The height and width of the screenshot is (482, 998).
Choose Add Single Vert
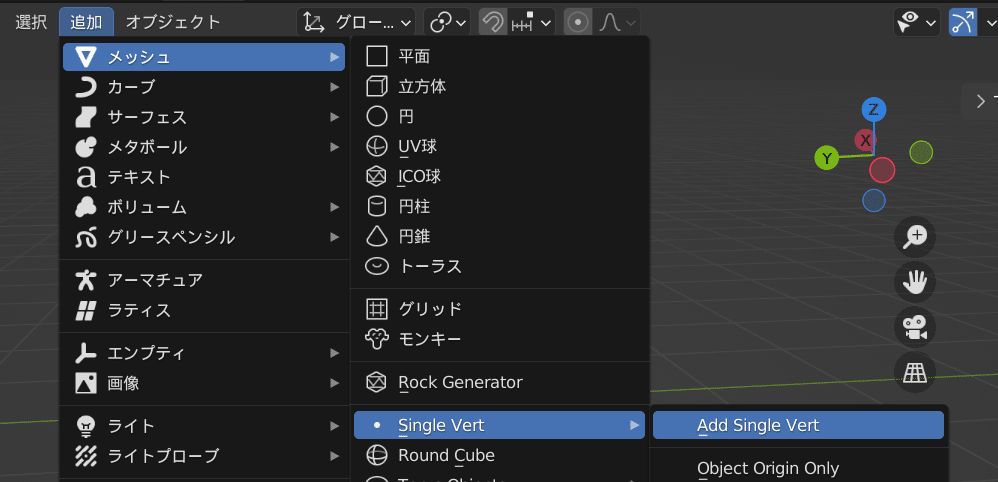(x=798, y=425)
